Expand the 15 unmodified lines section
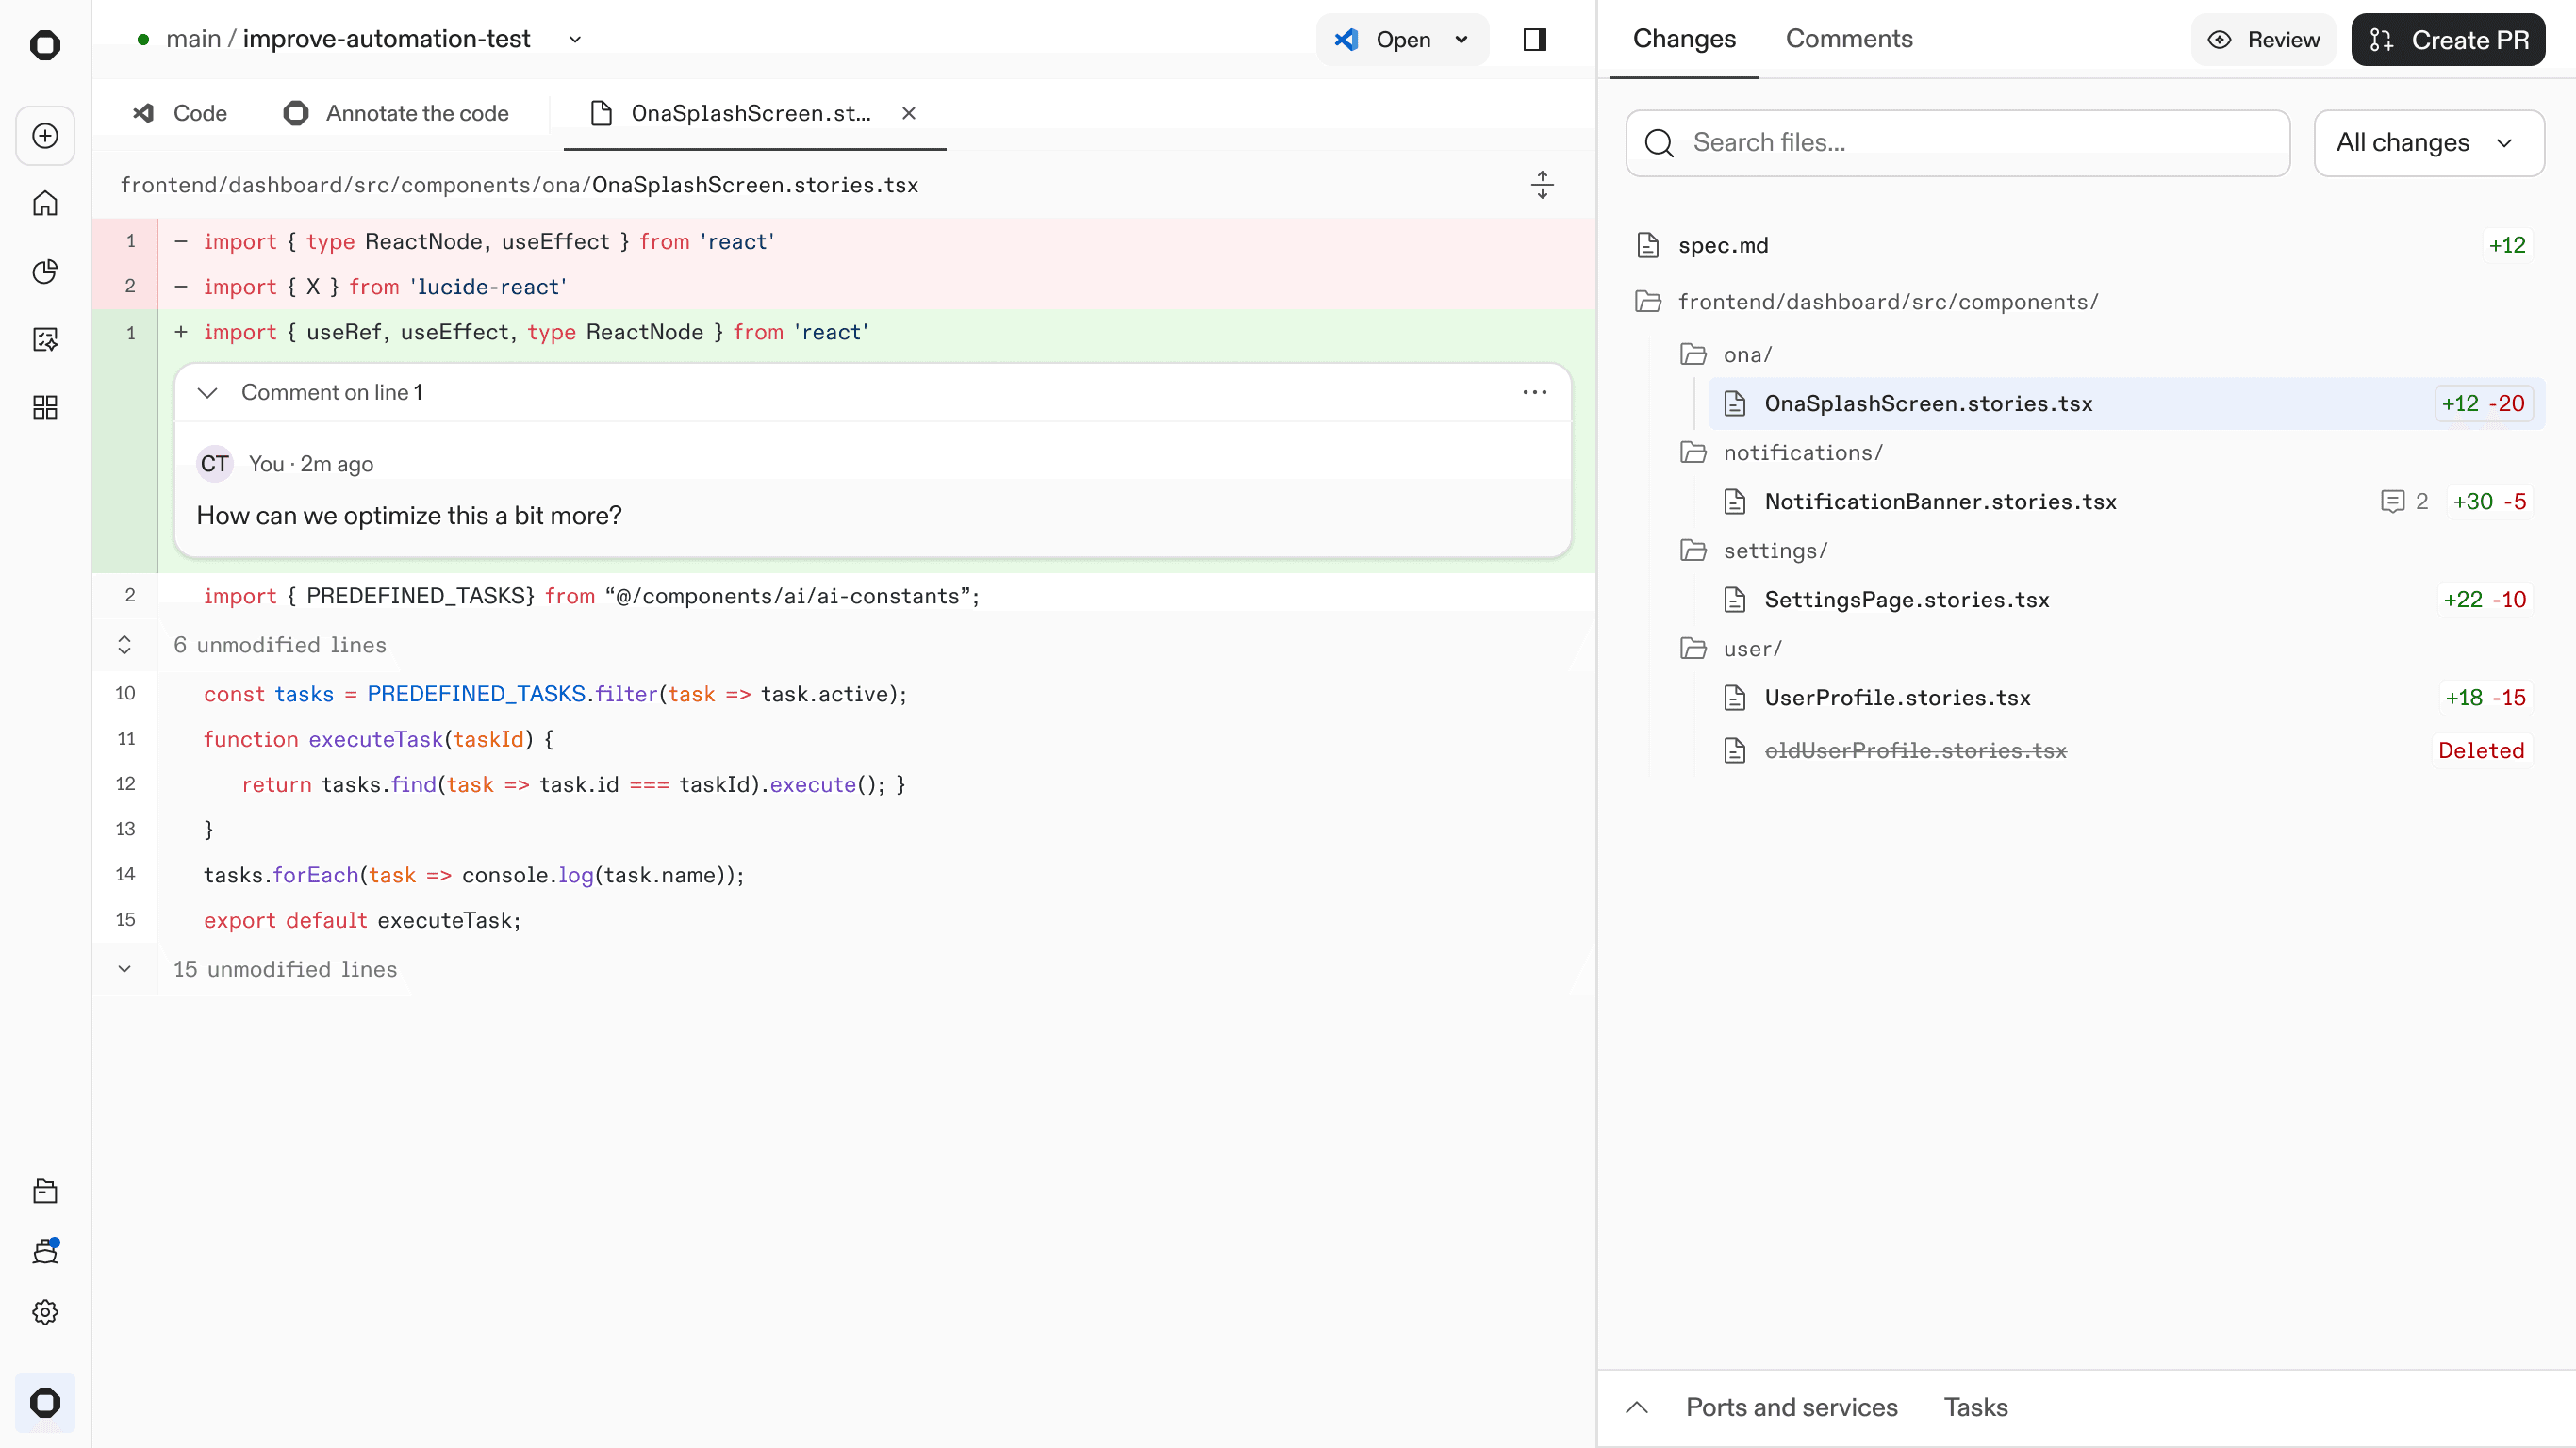This screenshot has width=2576, height=1448. pyautogui.click(x=124, y=969)
